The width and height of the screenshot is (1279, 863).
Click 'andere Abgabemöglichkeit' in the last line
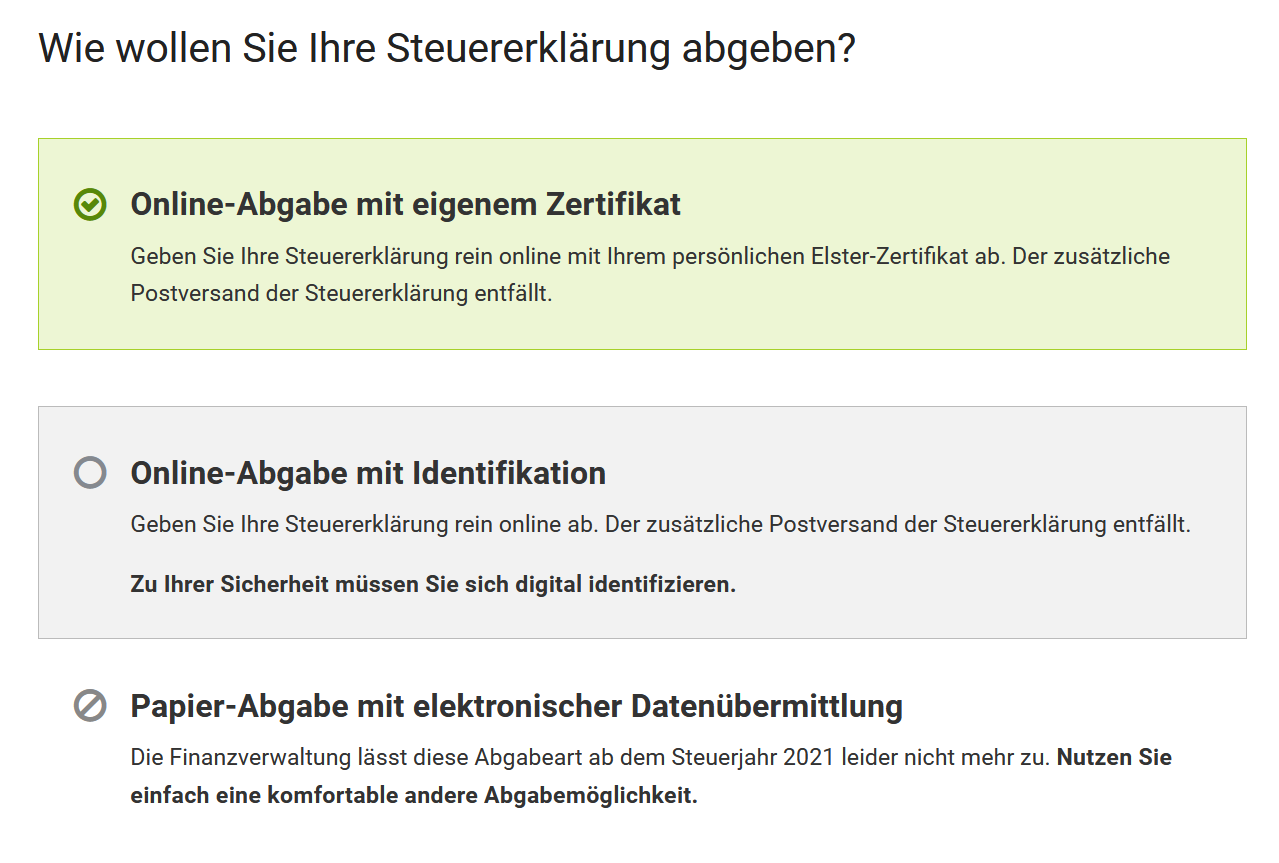[549, 797]
